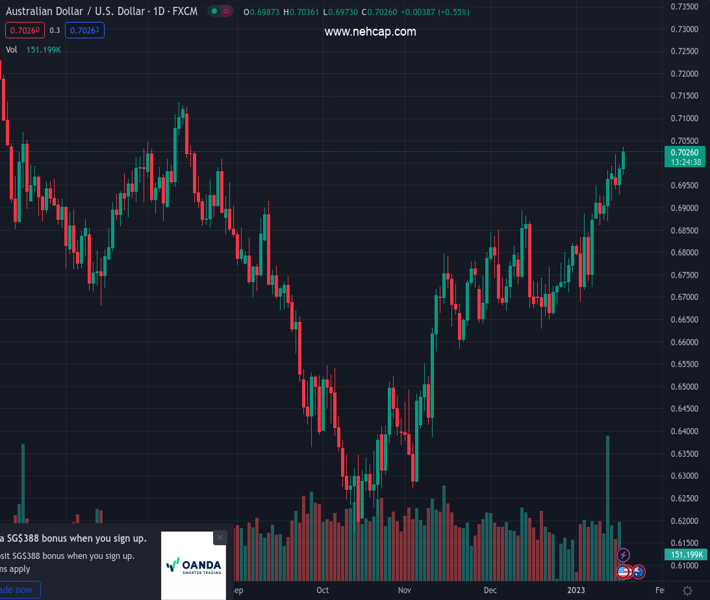Toggle the red data mode pill icon

click(228, 12)
